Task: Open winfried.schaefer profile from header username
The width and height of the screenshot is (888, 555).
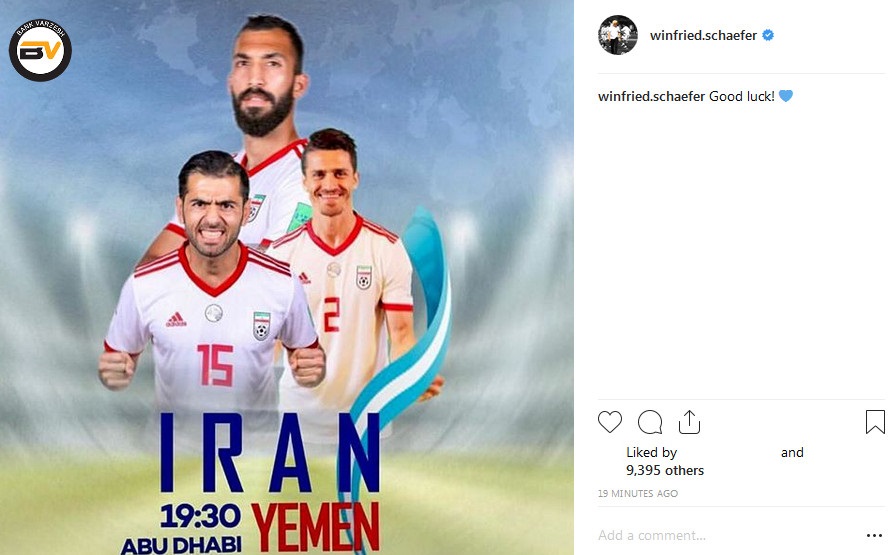Action: [x=703, y=35]
